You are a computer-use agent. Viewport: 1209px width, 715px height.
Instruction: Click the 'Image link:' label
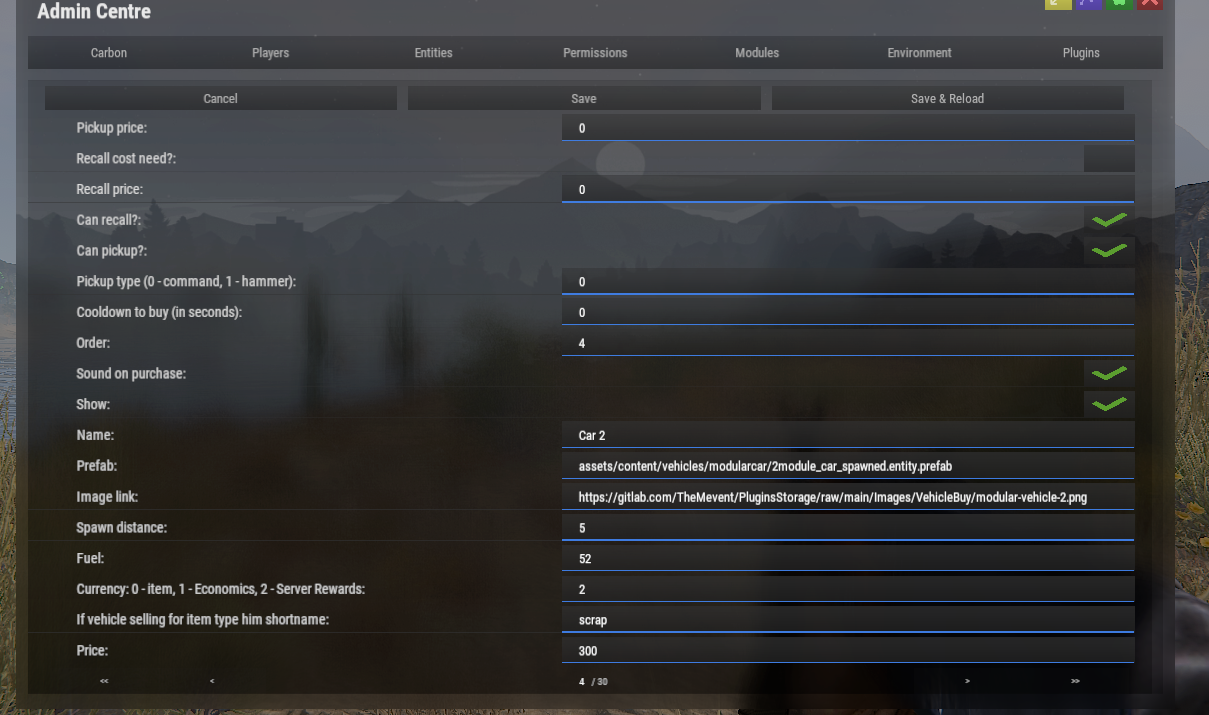pyautogui.click(x=107, y=497)
